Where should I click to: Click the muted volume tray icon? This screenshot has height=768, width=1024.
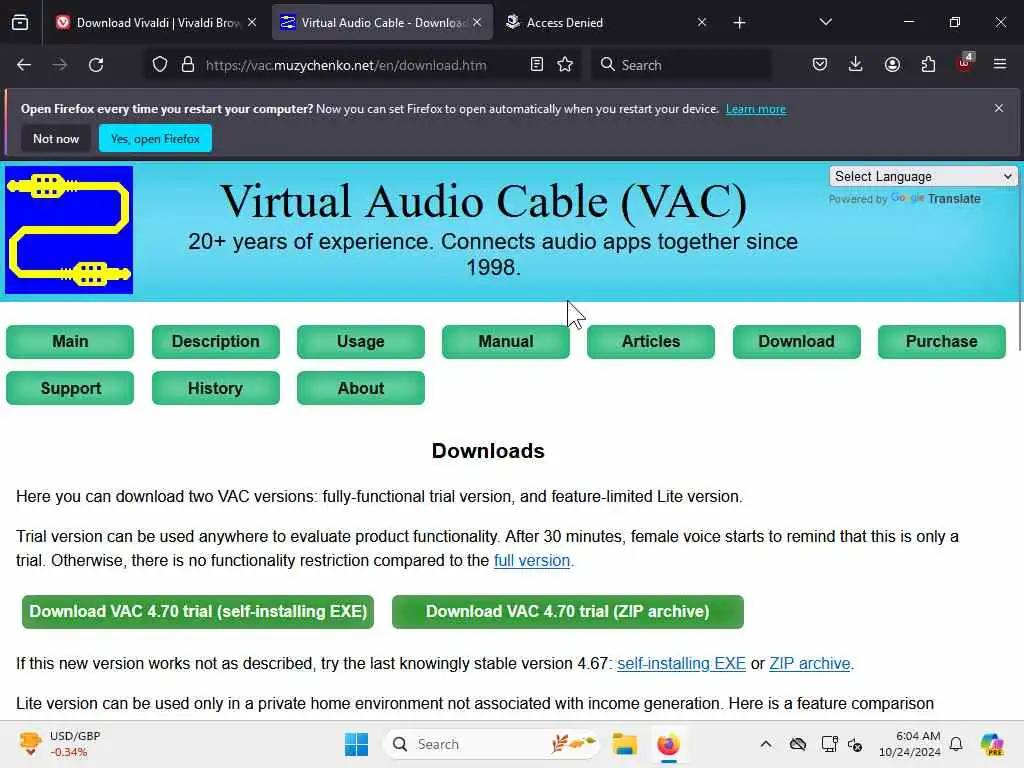click(x=855, y=744)
